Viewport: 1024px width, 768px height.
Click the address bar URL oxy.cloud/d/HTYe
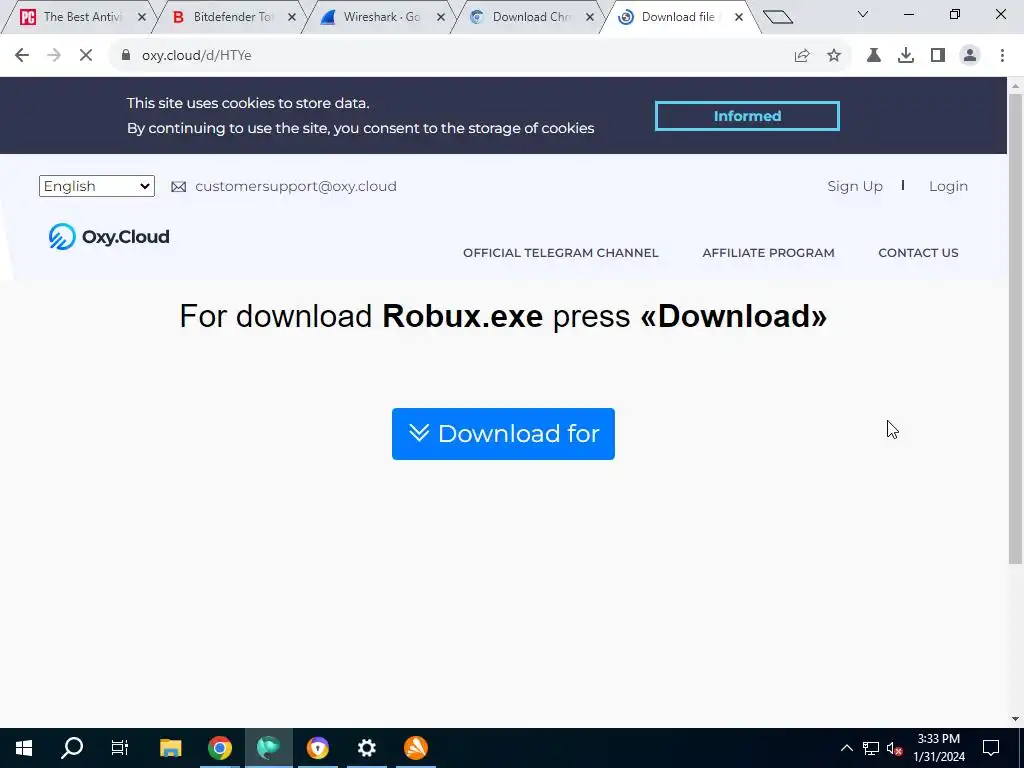(x=197, y=56)
